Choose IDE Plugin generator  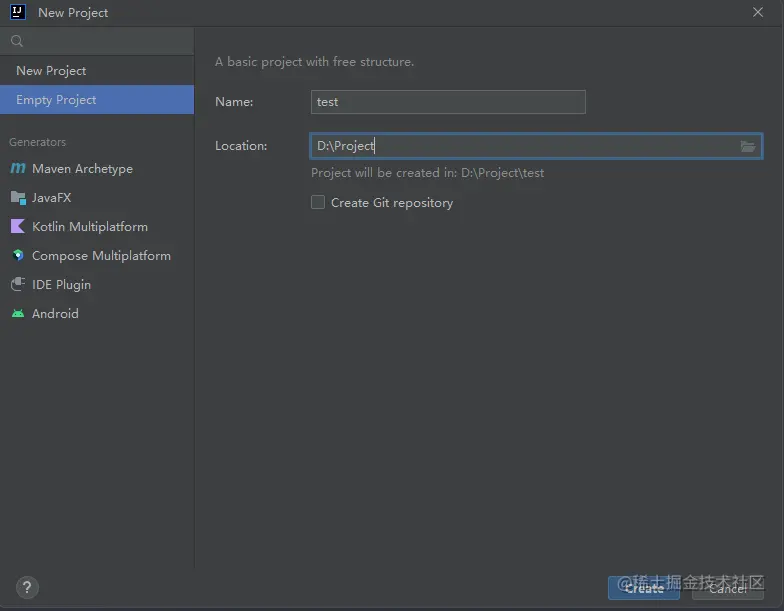click(x=97, y=284)
